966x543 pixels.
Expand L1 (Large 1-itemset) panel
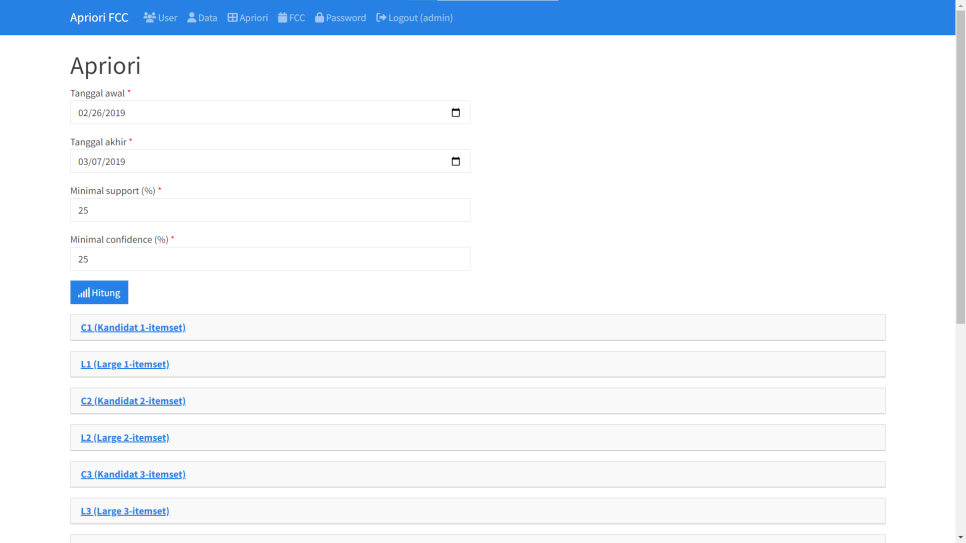(x=125, y=364)
